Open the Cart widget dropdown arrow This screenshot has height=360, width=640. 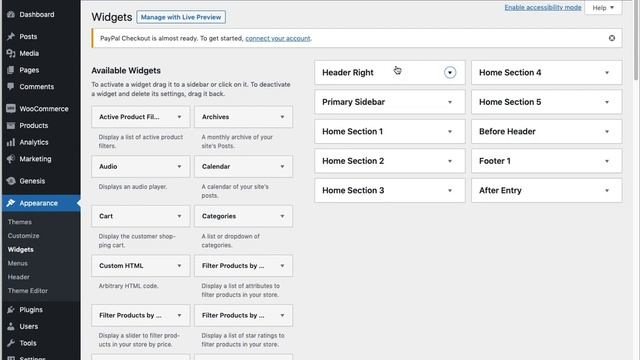(x=179, y=216)
